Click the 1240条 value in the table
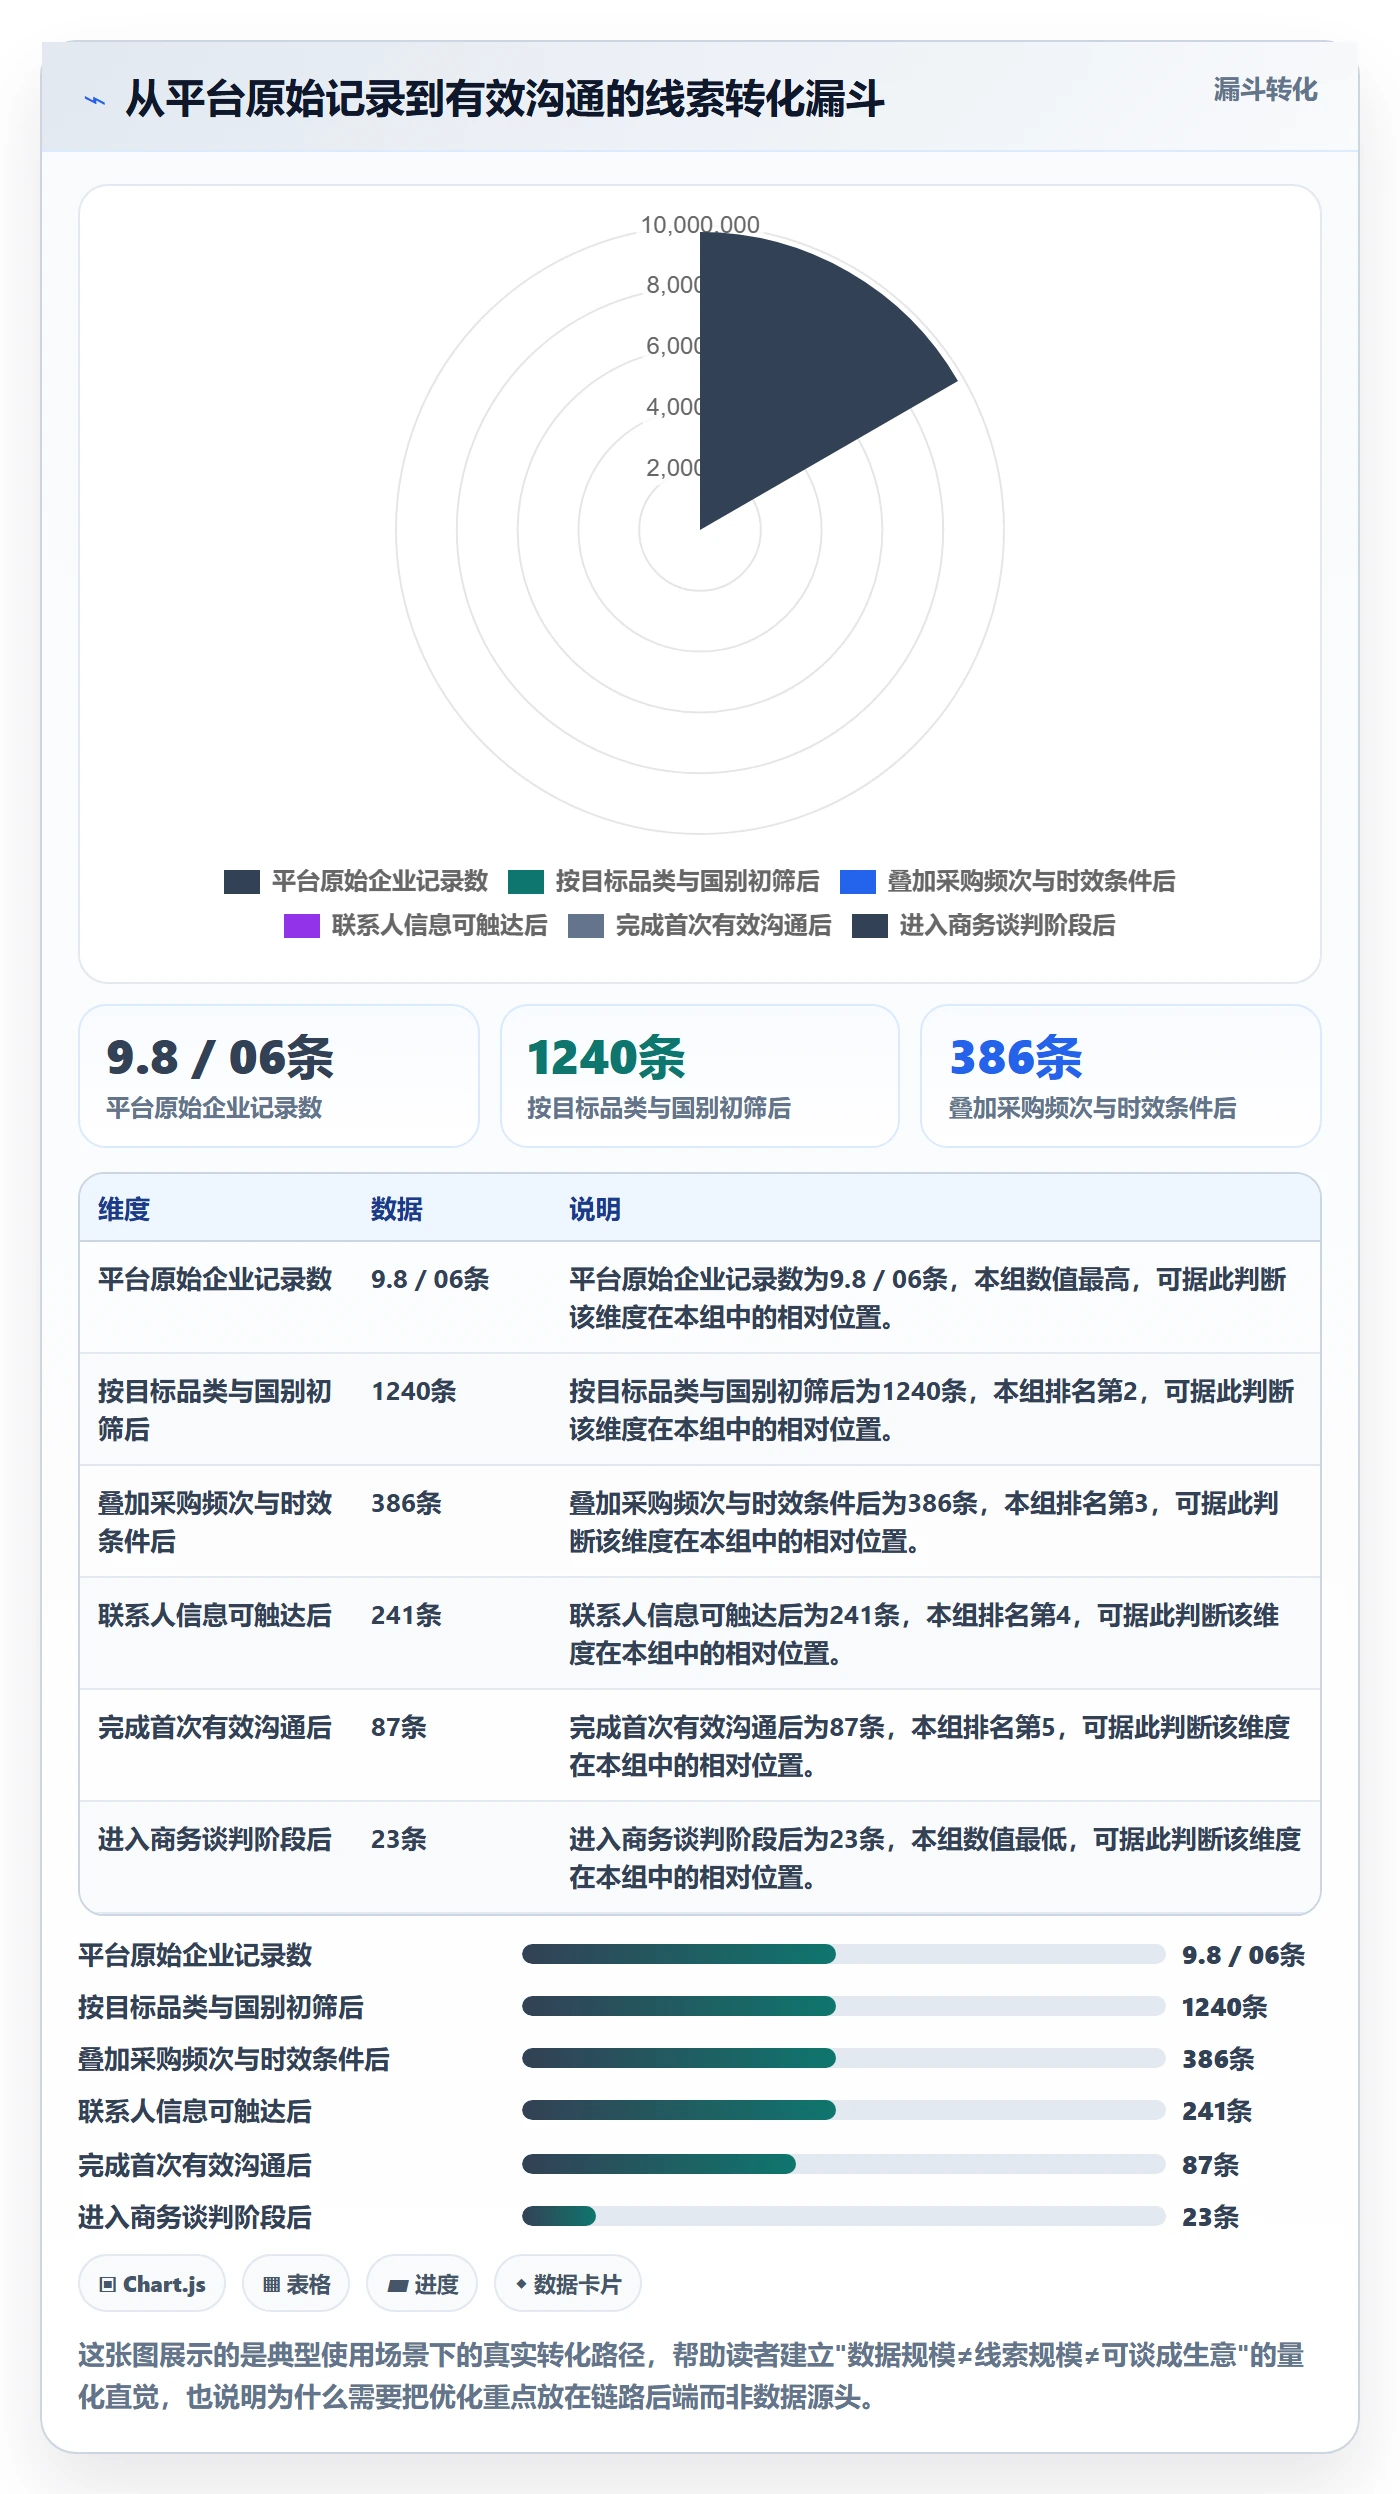Screen dimensions: 1400x2494 [414, 1391]
